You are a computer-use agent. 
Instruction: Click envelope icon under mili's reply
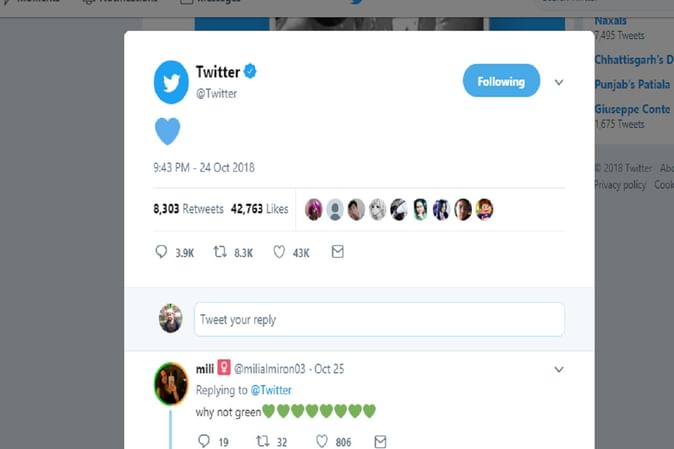coord(380,440)
